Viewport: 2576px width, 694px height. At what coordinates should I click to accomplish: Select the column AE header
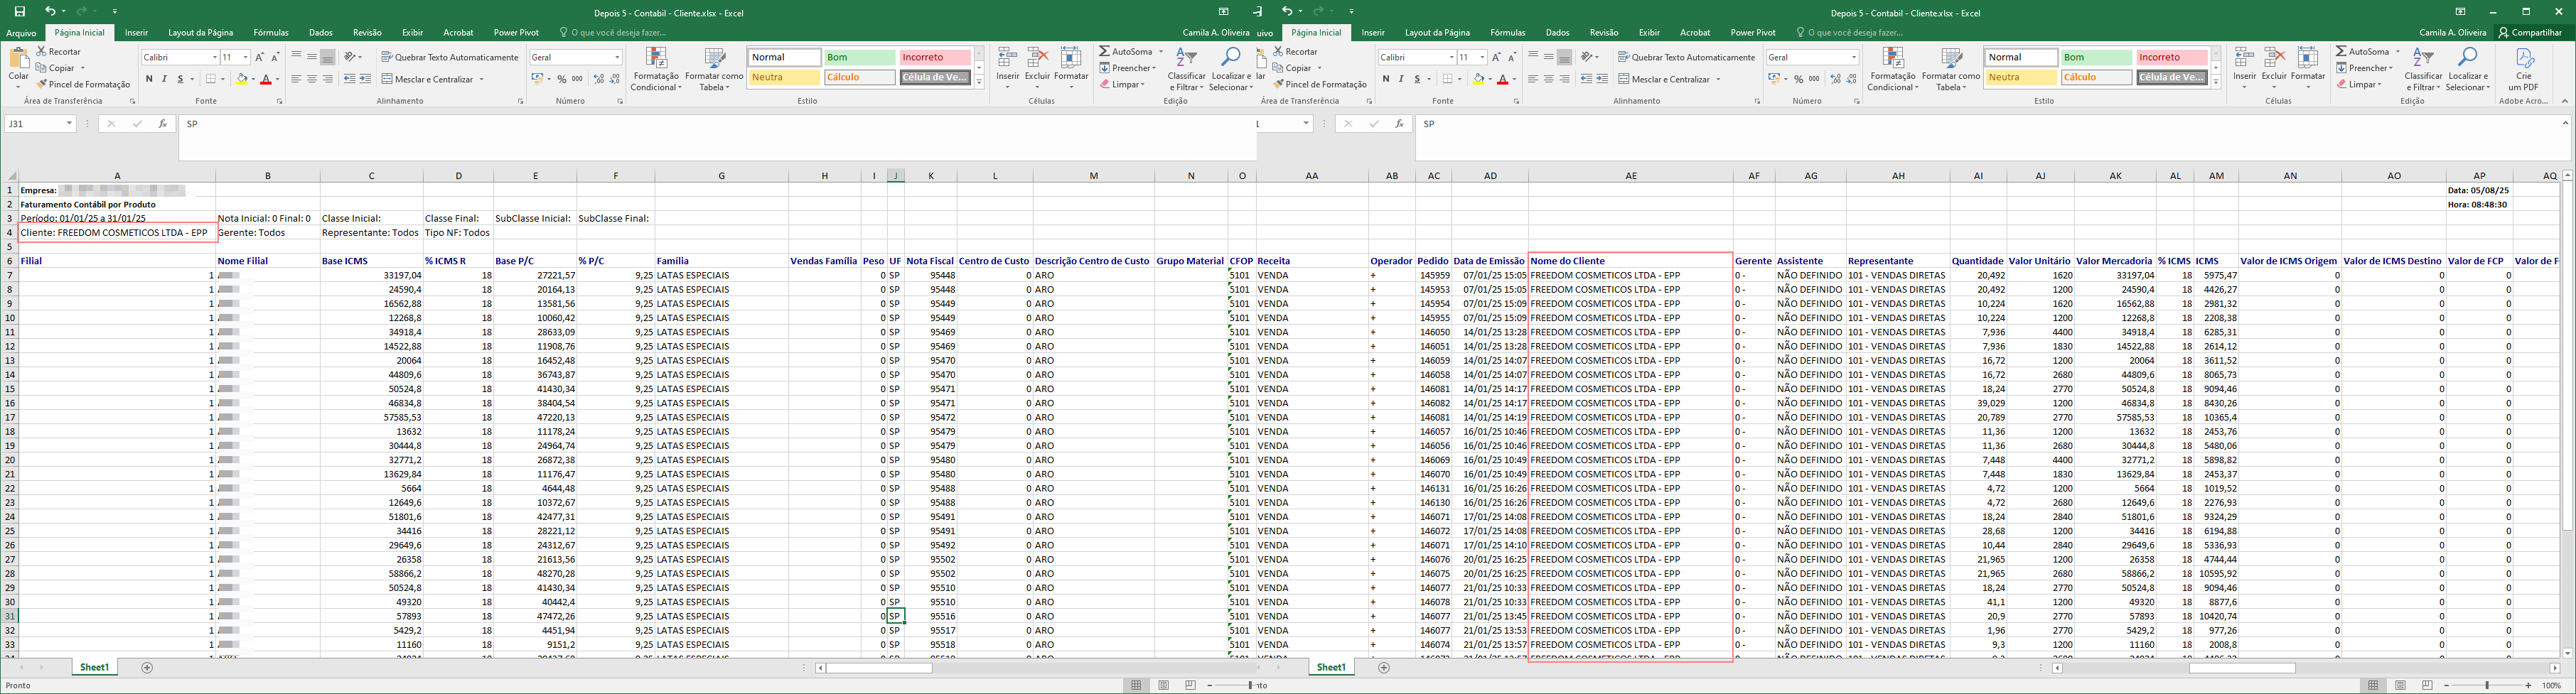point(1630,176)
